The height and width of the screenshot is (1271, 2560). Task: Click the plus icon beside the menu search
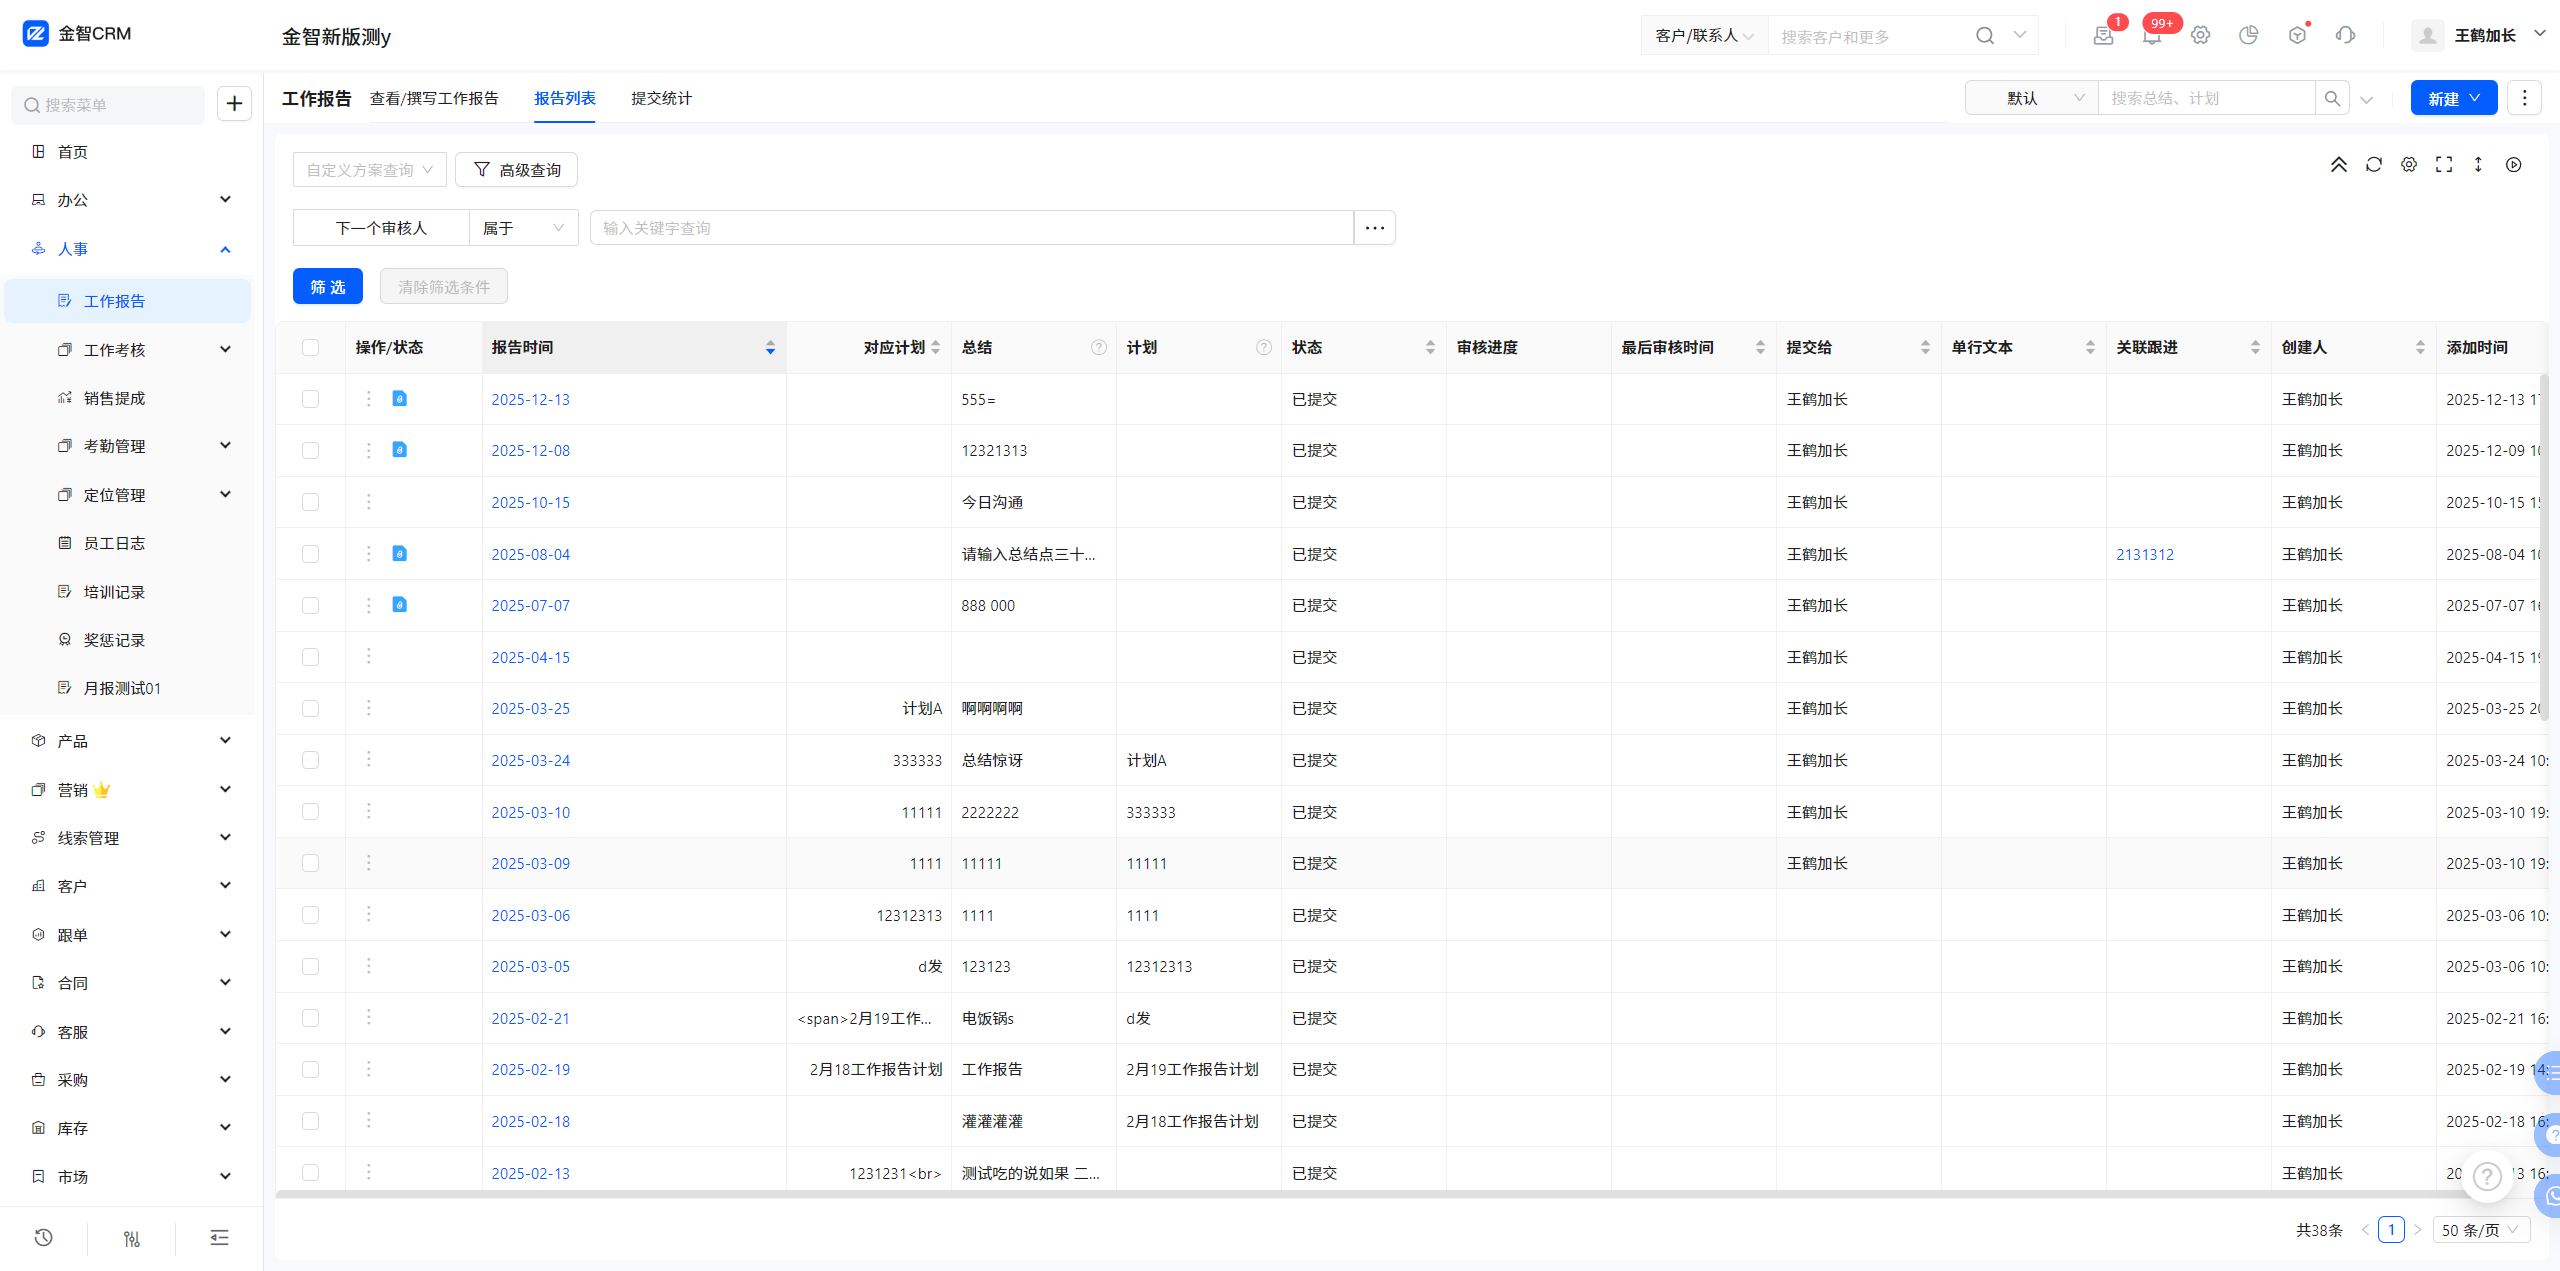pos(234,104)
